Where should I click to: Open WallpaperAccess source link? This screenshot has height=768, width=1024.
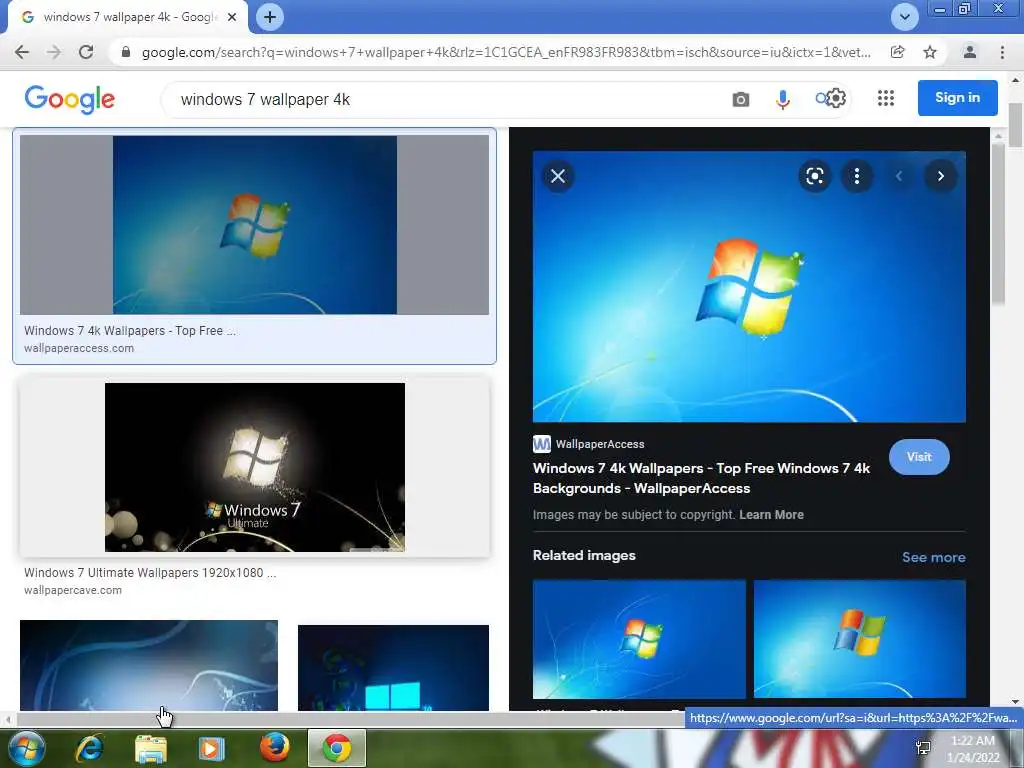click(x=588, y=444)
